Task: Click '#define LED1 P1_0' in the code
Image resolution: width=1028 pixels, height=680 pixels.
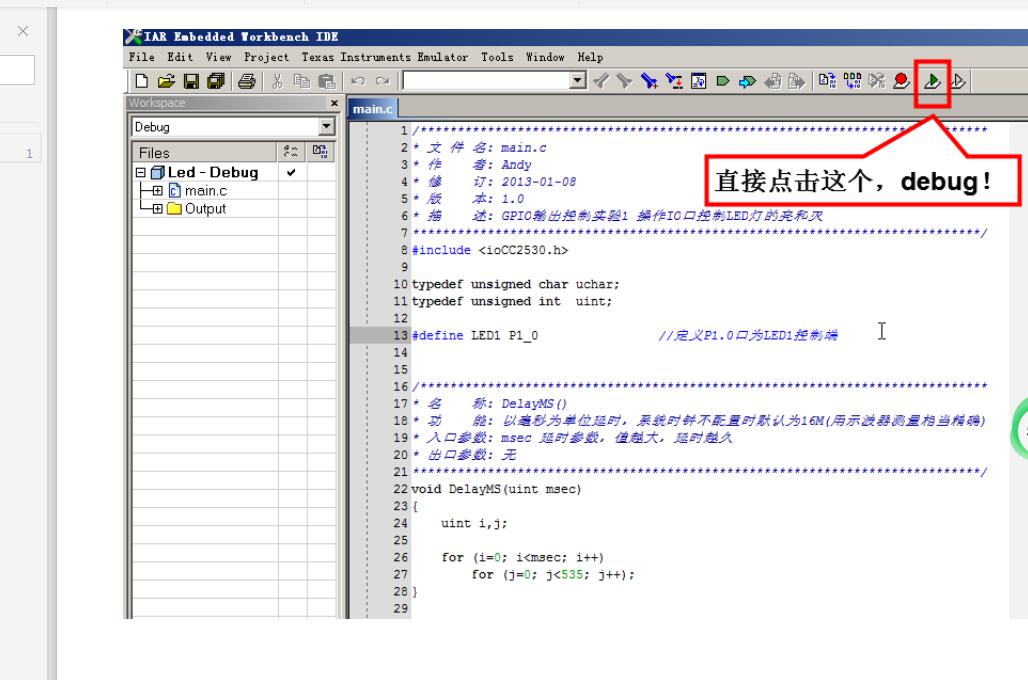Action: click(x=475, y=336)
